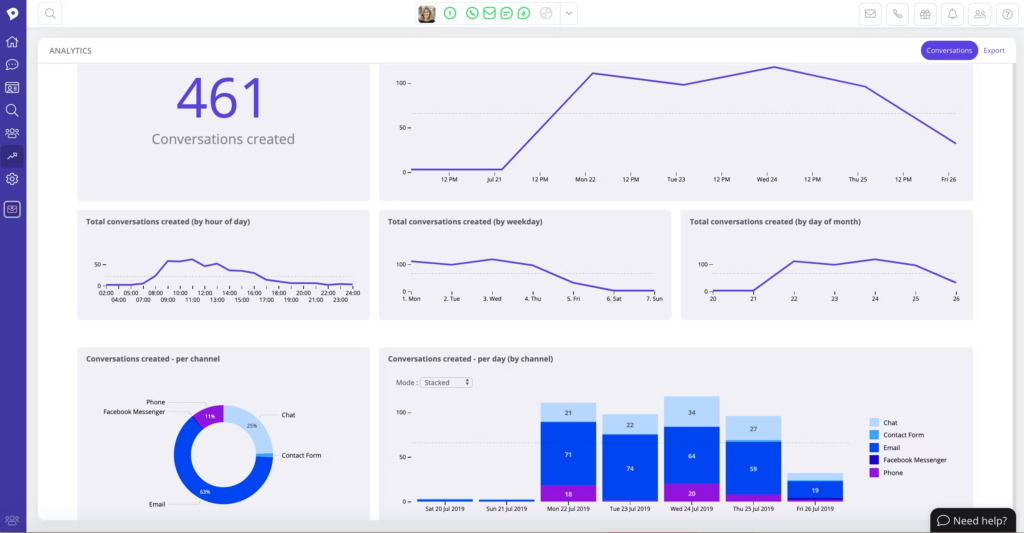The image size is (1024, 533).
Task: Open the Home icon in sidebar
Action: [x=12, y=42]
